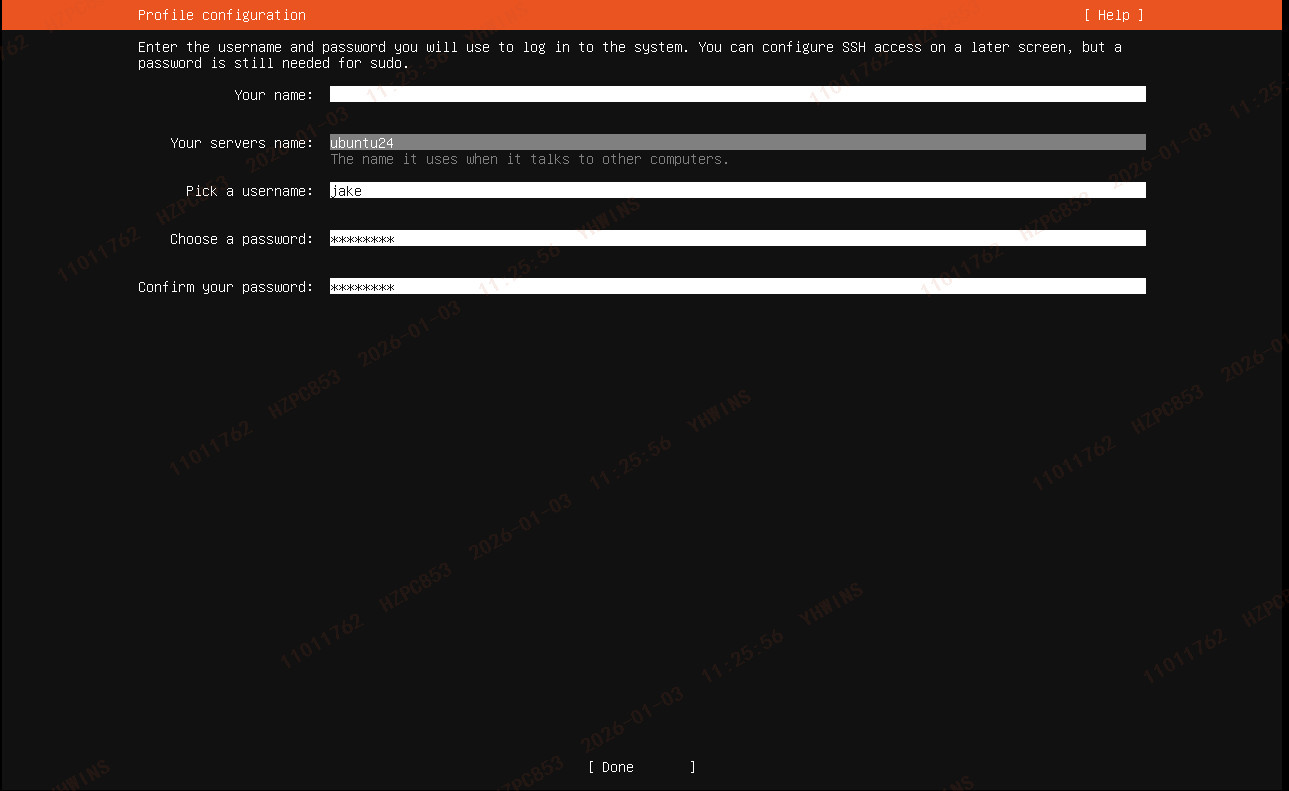Select the Confirm your password field
Screen dimensions: 1289x791
[738, 286]
